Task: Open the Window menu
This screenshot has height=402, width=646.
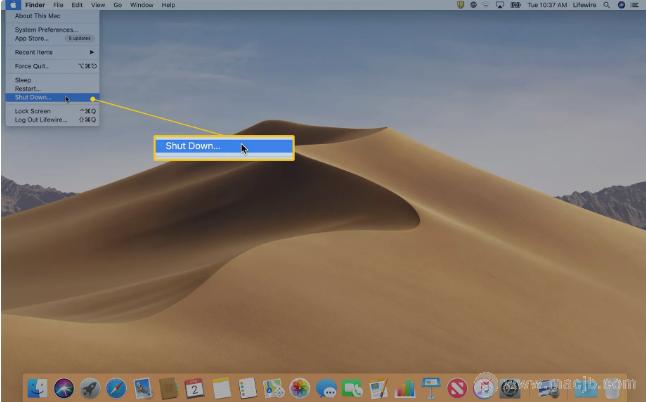Action: [141, 5]
